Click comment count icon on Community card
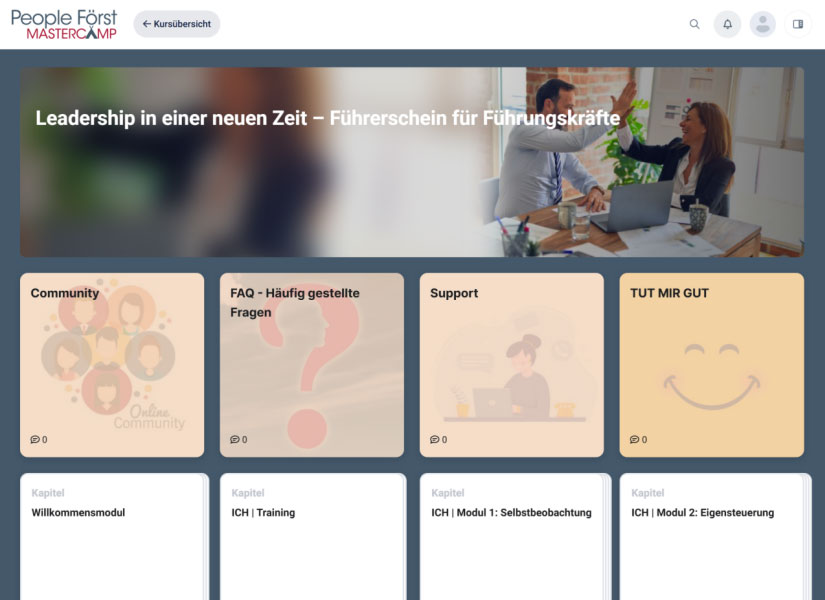 point(35,439)
